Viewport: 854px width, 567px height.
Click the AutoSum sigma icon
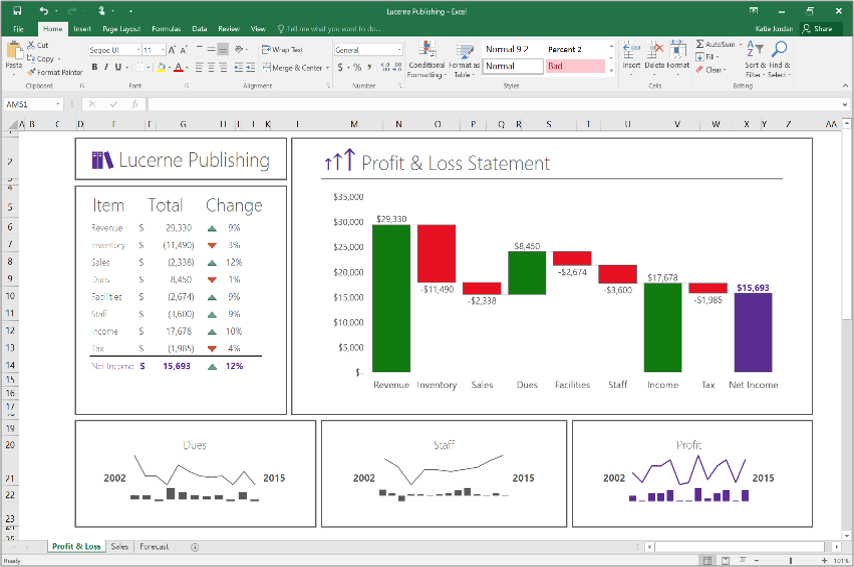click(700, 45)
